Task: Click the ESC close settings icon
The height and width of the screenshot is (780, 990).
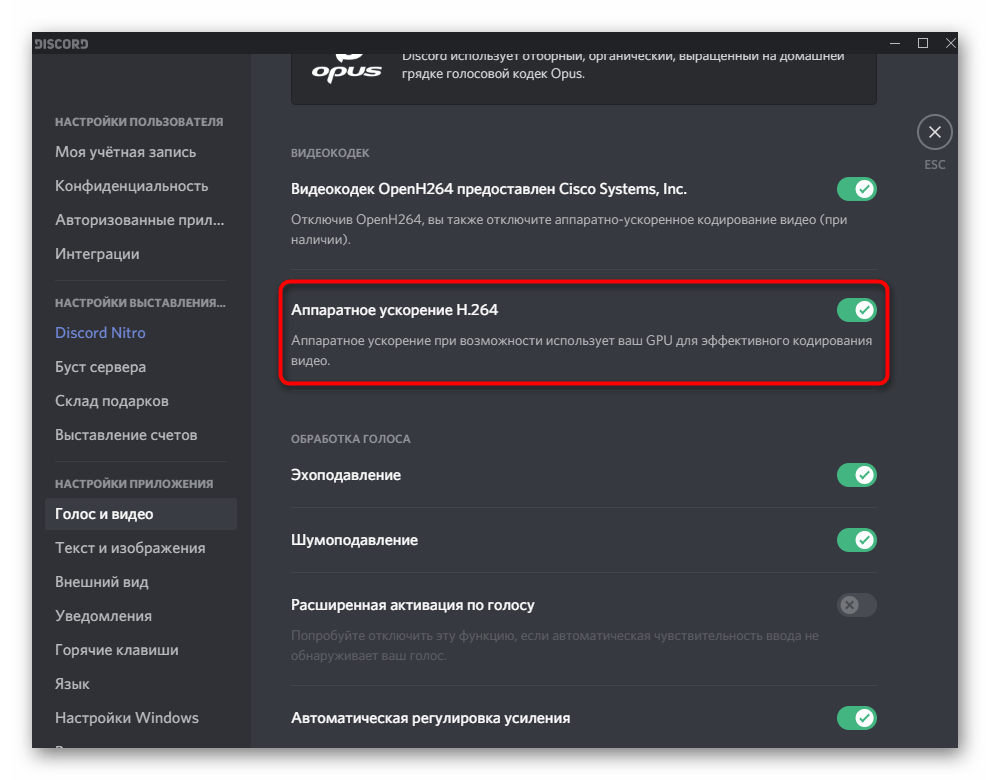Action: point(934,132)
